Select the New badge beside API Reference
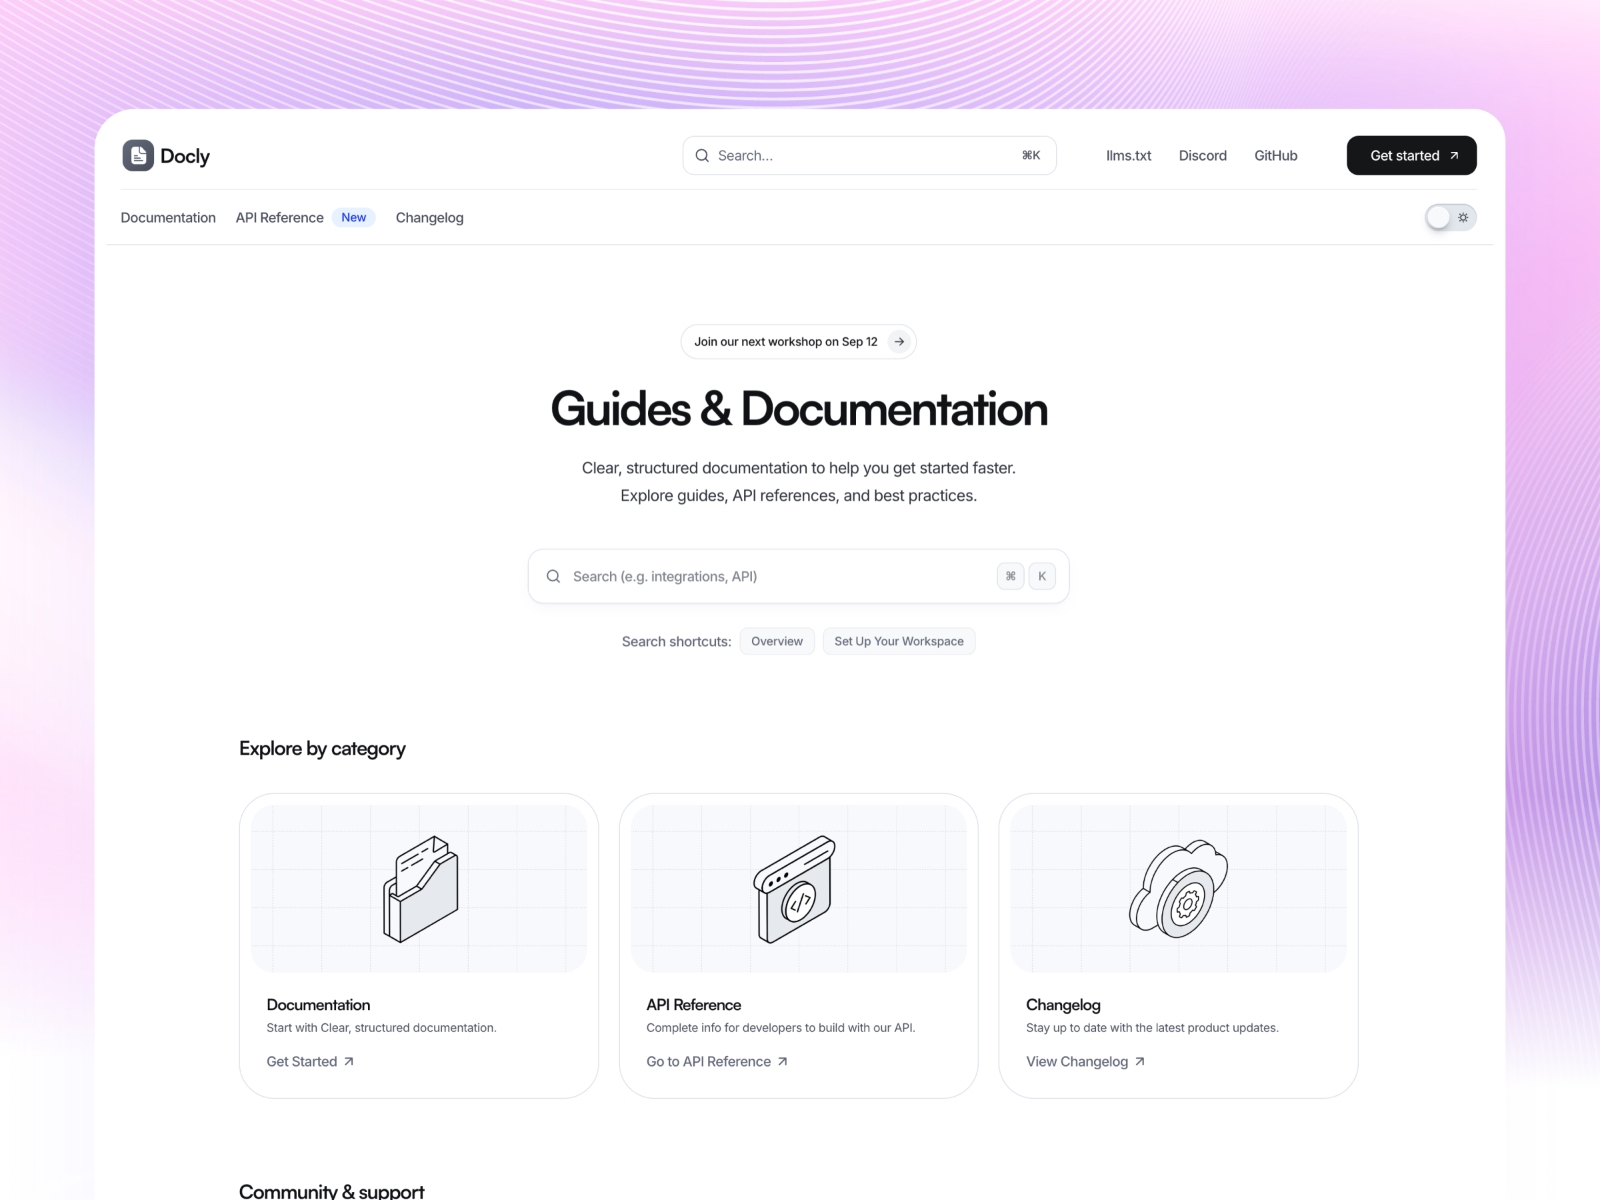 (353, 217)
